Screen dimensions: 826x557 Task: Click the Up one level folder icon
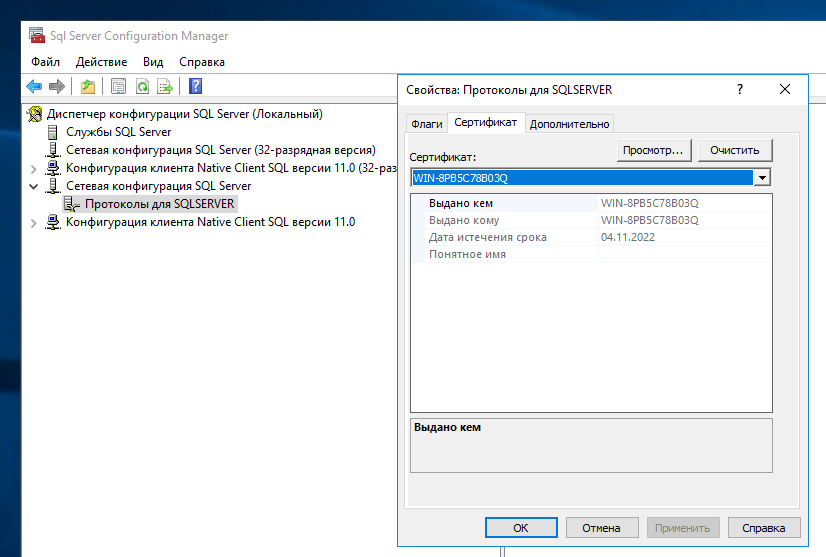click(x=88, y=86)
